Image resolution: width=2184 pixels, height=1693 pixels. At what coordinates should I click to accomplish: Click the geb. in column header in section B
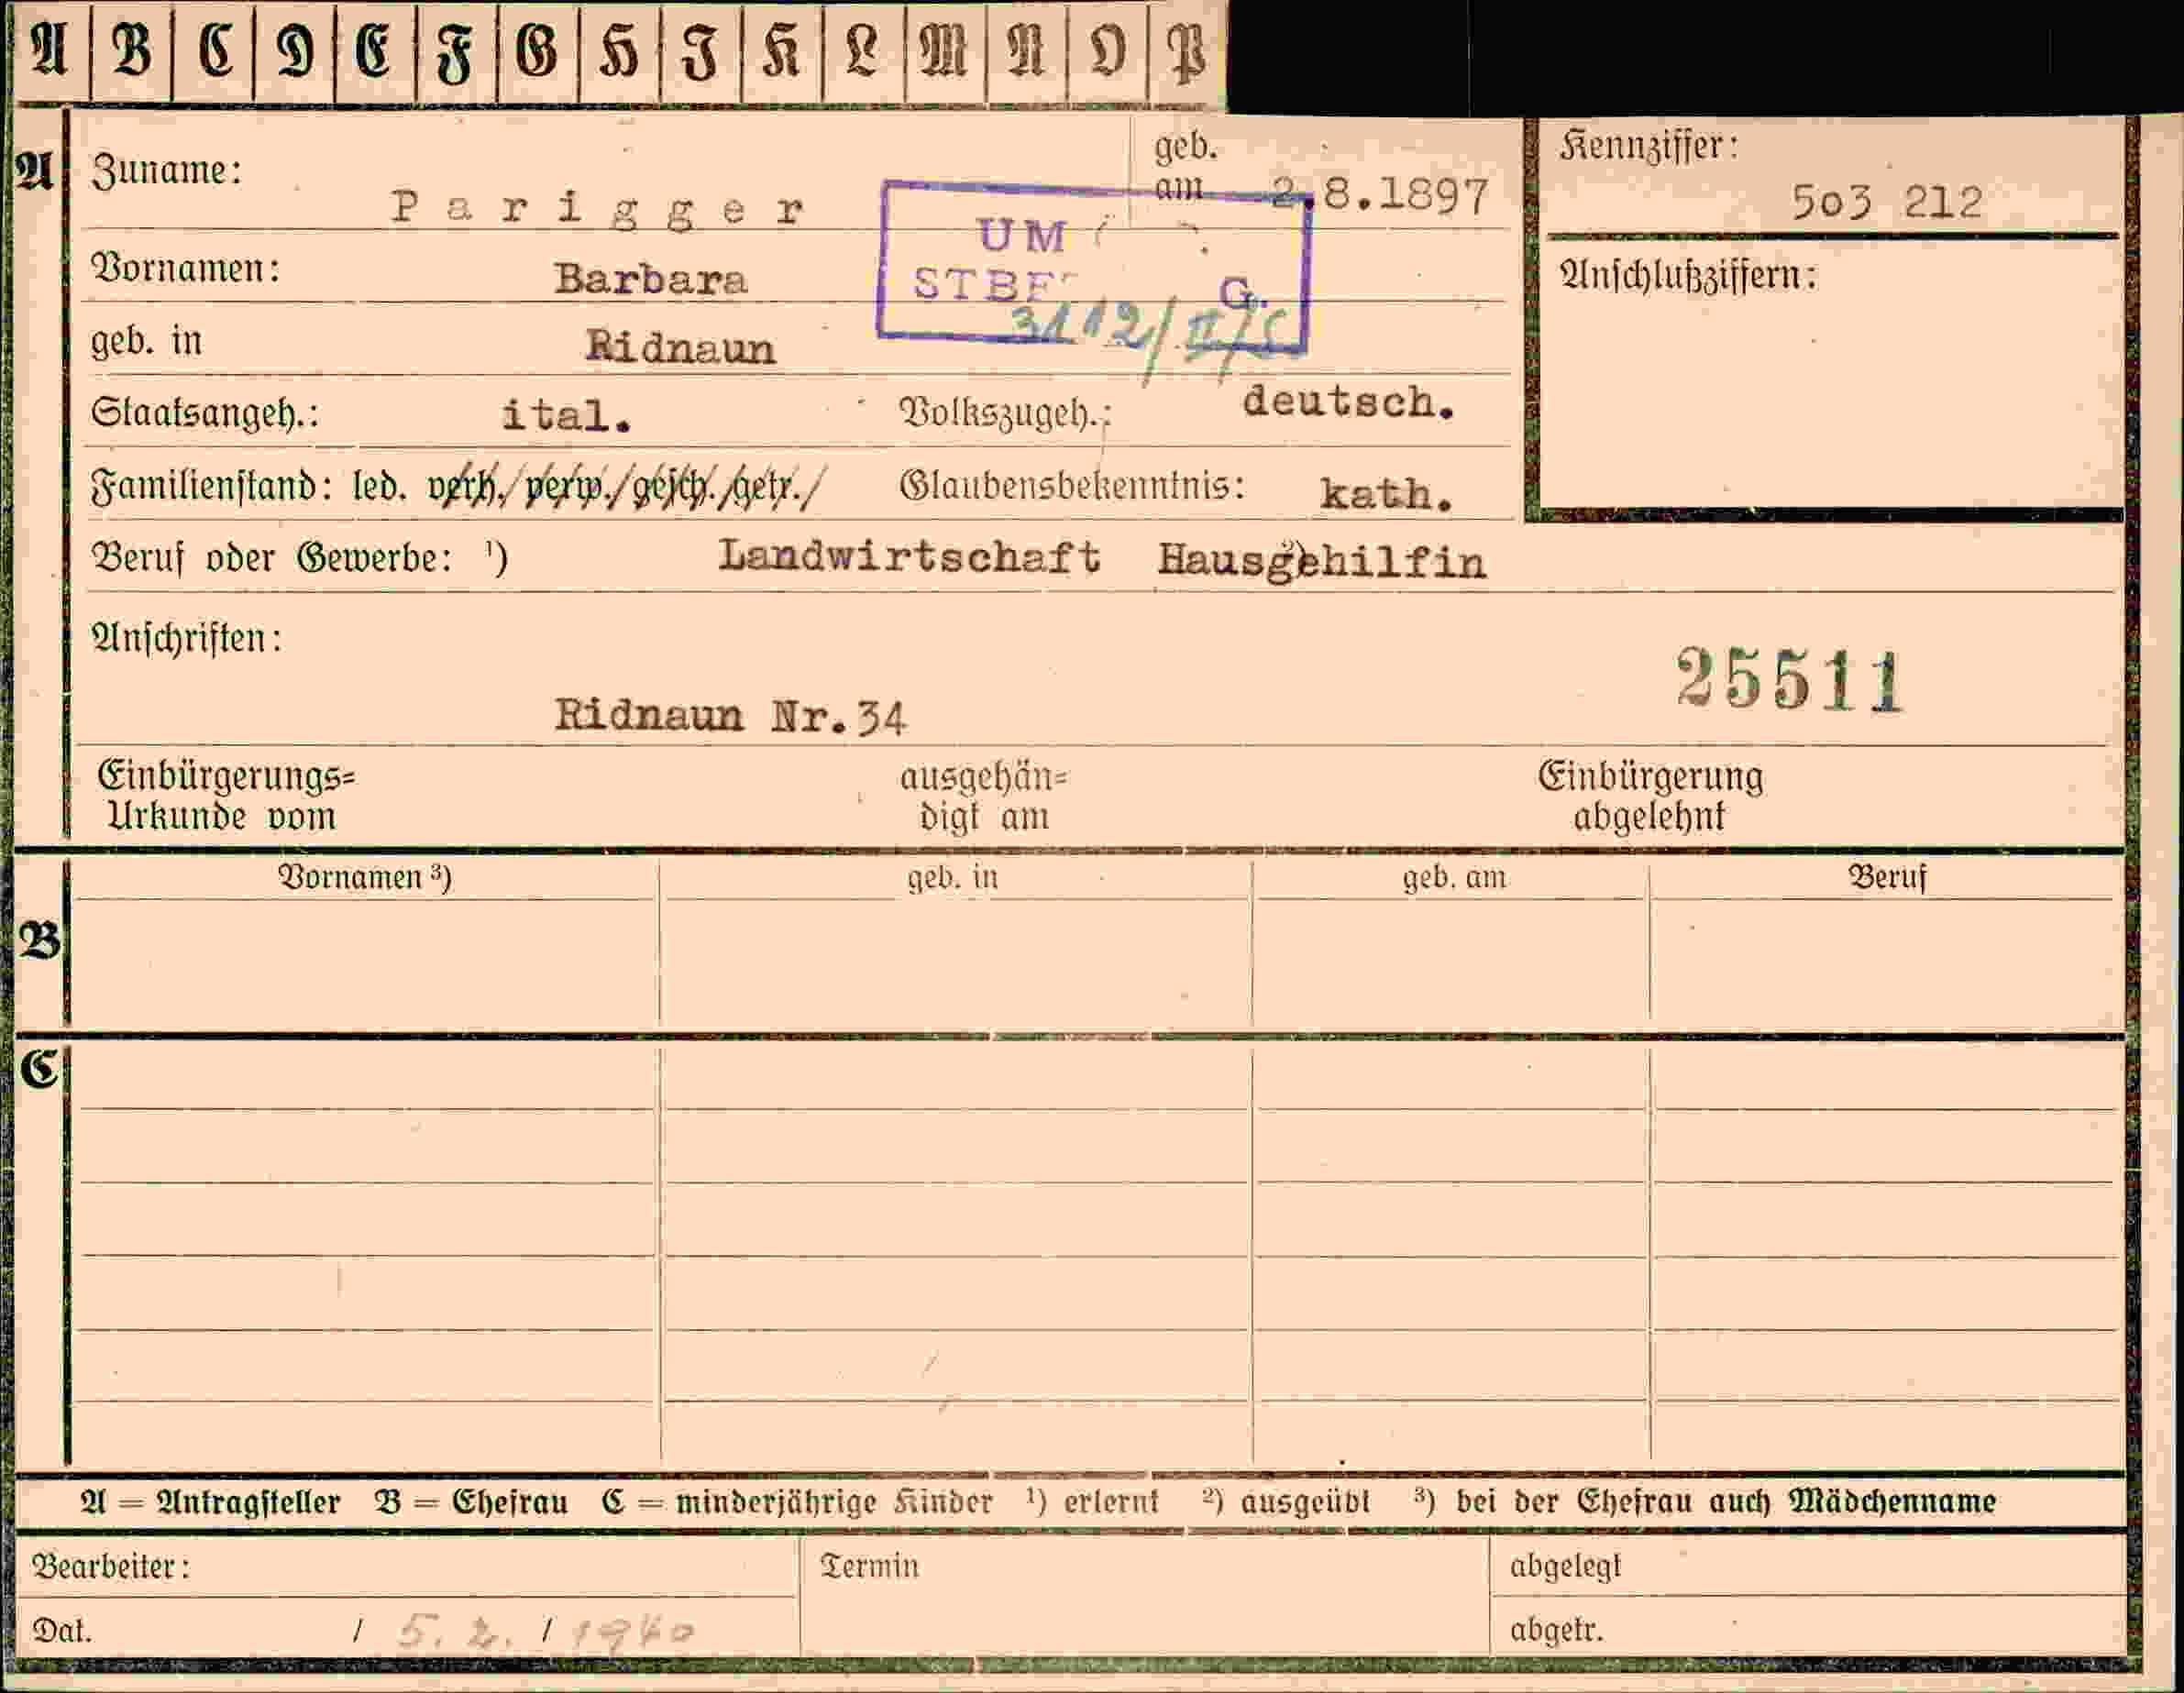click(x=952, y=878)
